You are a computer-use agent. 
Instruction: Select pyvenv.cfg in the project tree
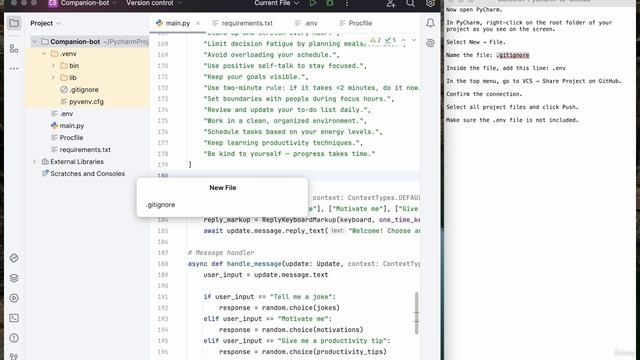point(86,102)
